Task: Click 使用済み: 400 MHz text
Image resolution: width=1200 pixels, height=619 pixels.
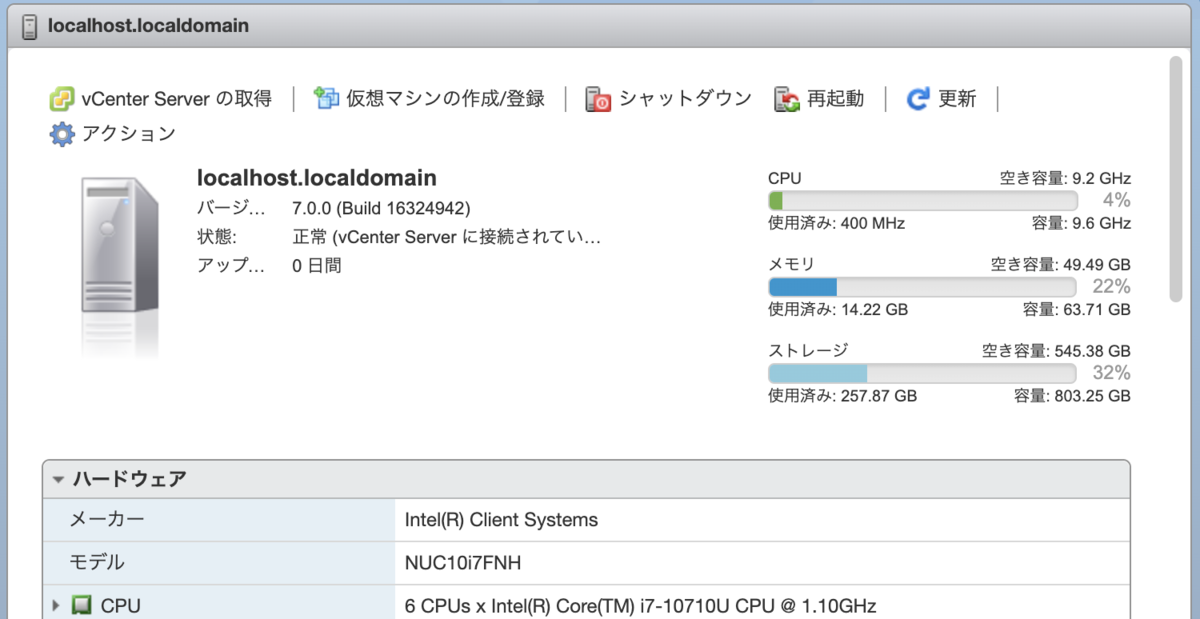Action: 836,223
